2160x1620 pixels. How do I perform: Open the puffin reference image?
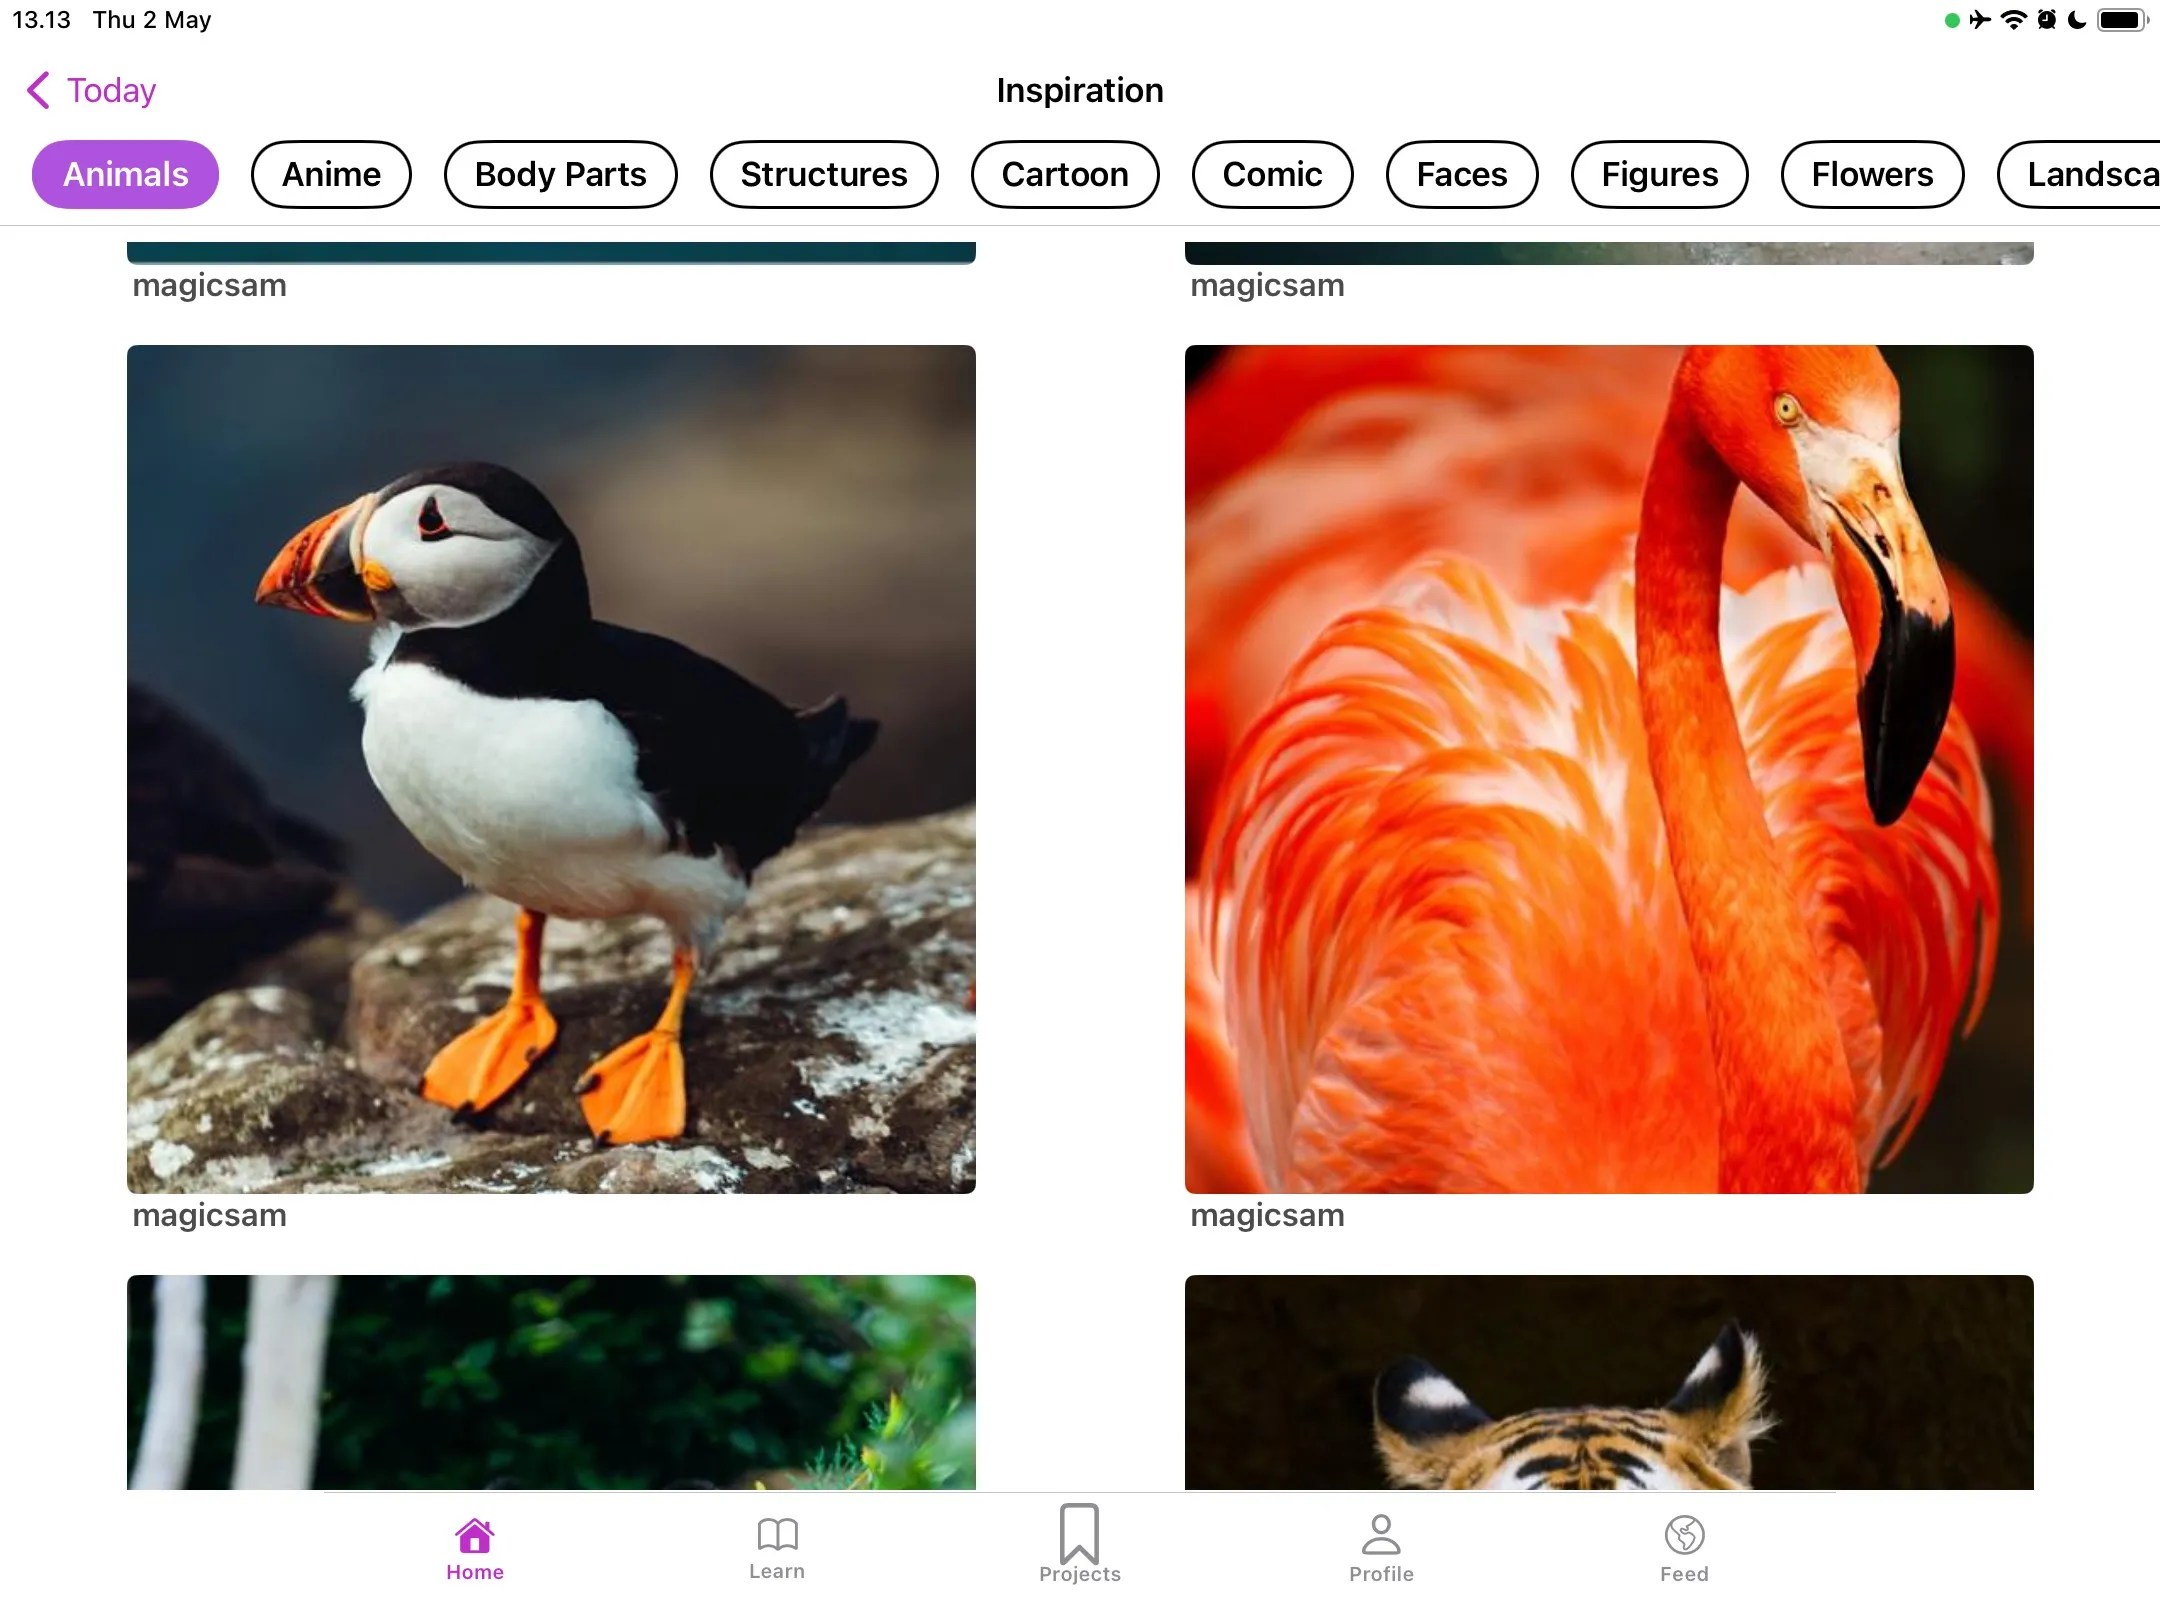[550, 769]
